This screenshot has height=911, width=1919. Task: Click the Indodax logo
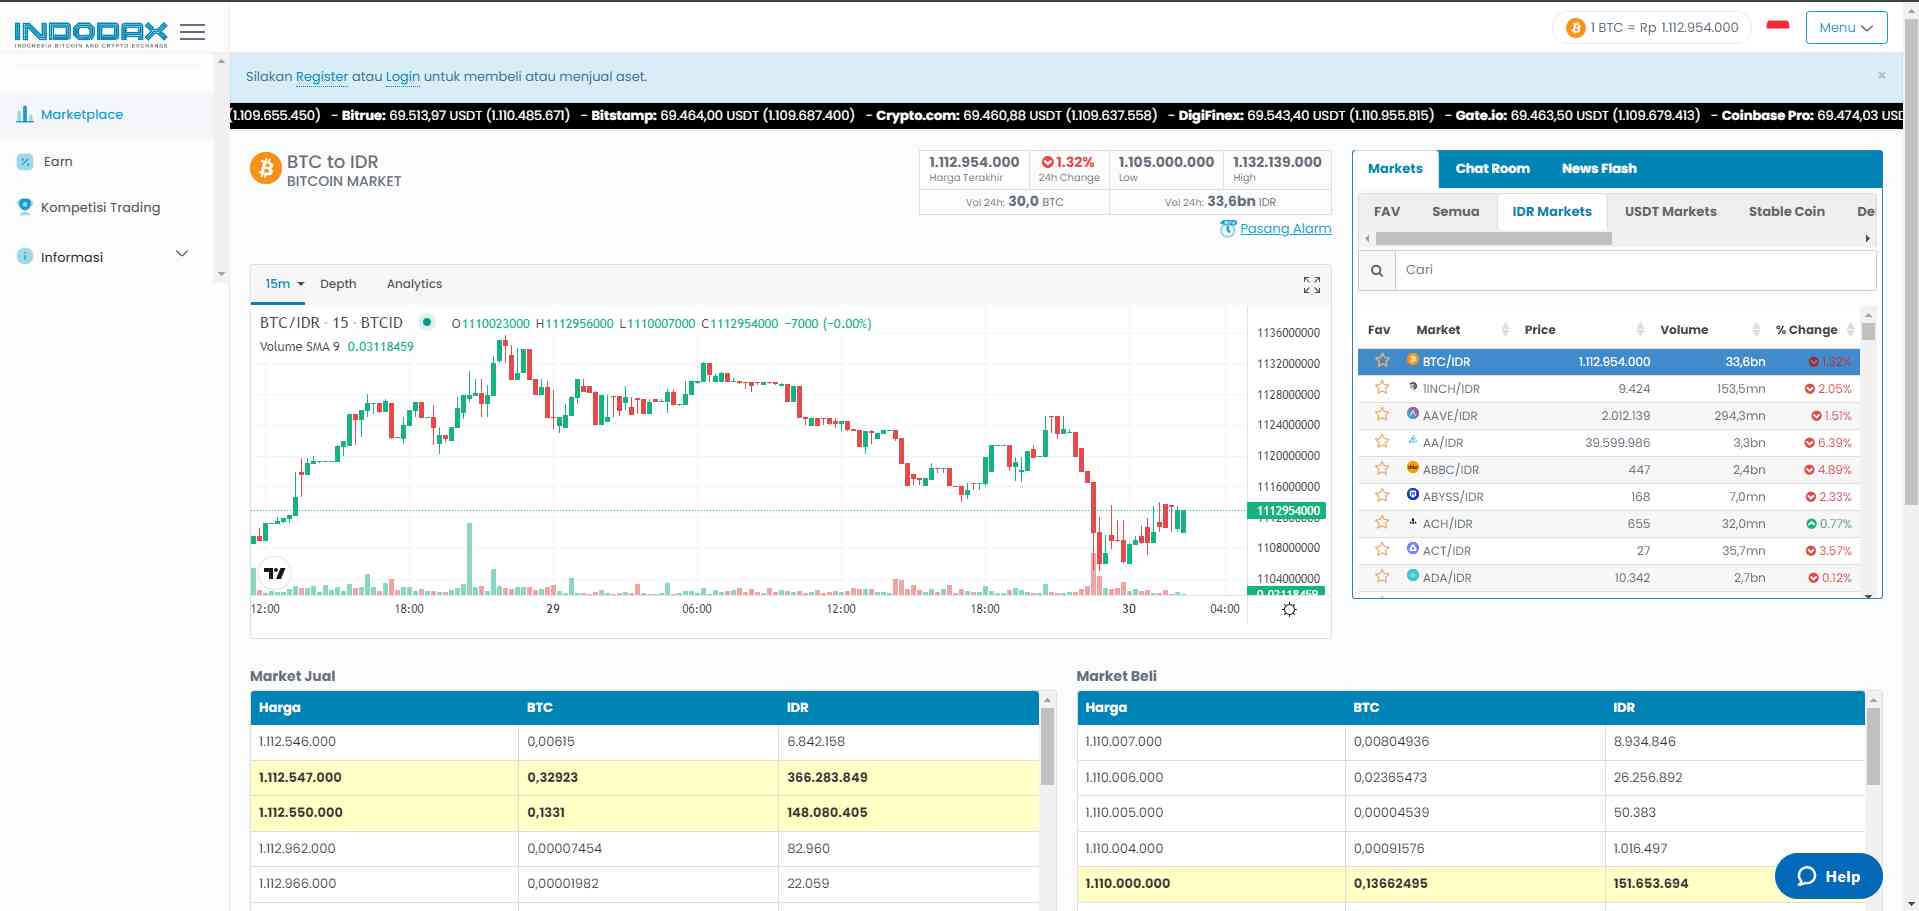(90, 30)
